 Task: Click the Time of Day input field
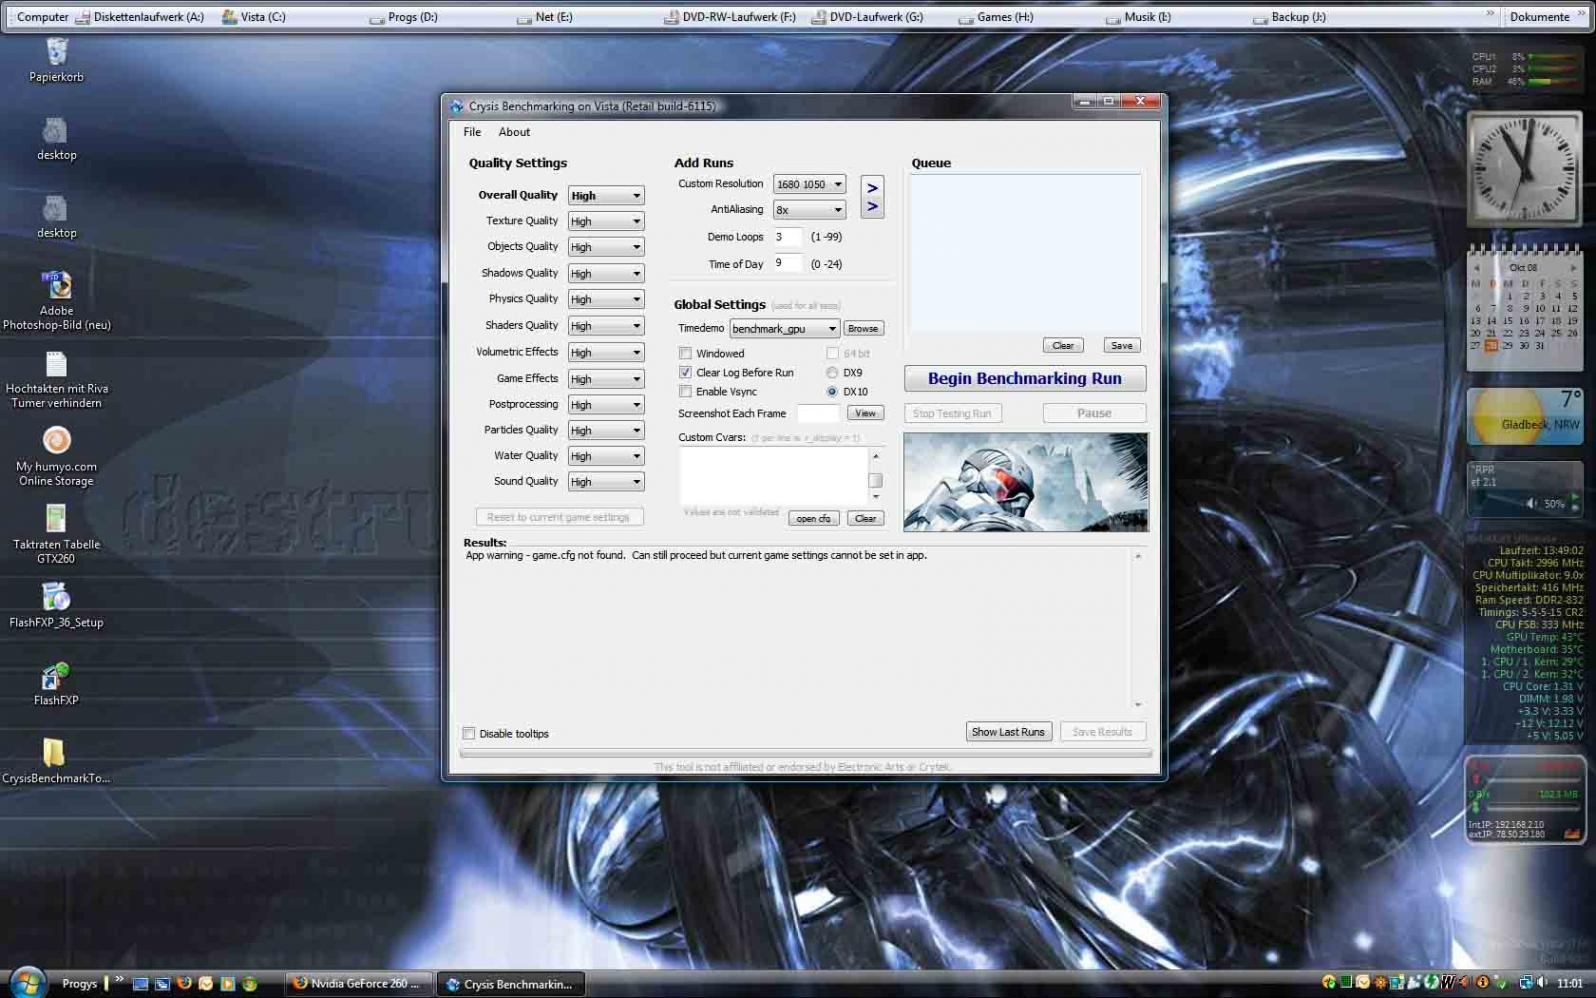(x=787, y=264)
